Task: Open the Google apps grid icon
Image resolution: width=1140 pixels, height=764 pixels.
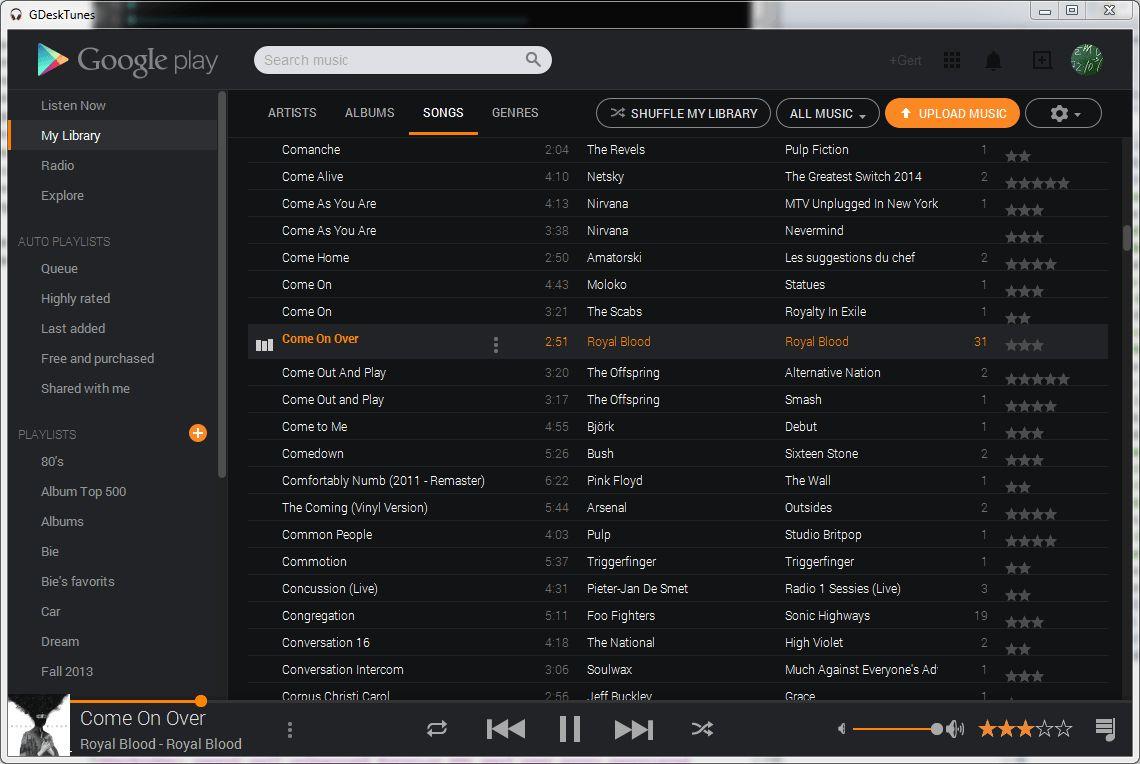Action: 952,60
